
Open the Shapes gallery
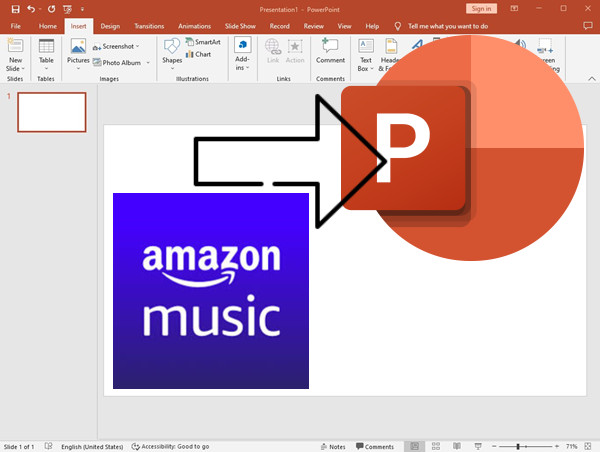172,54
